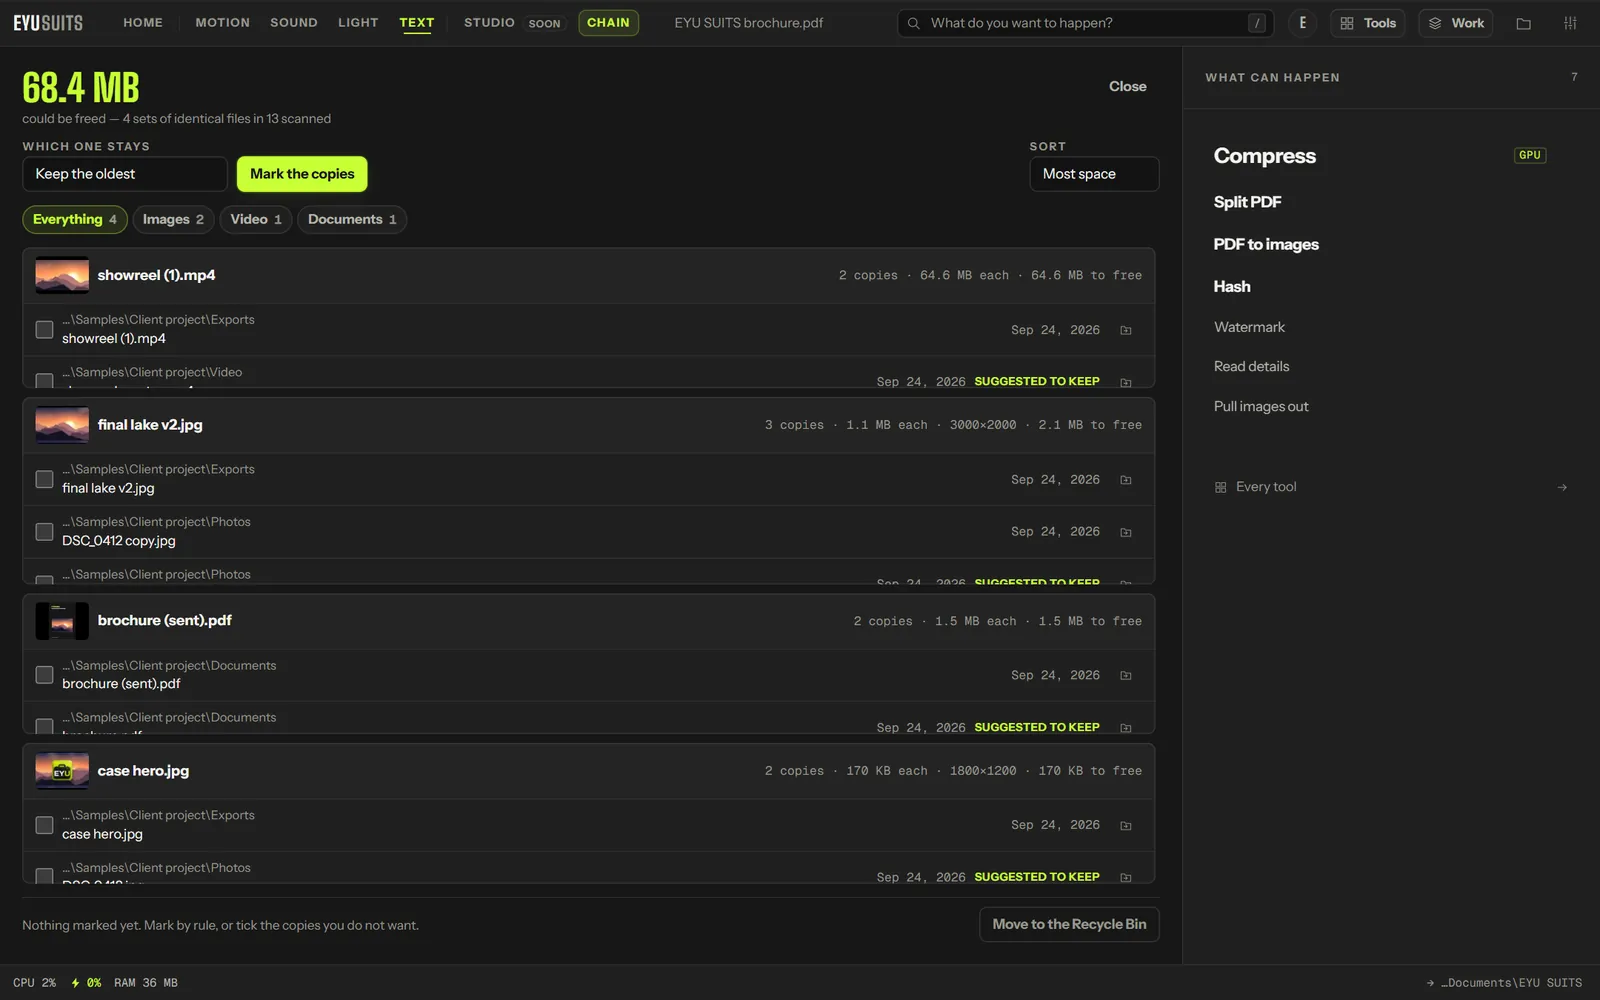Open folder icon in top toolbar
The image size is (1600, 1000).
click(x=1523, y=23)
